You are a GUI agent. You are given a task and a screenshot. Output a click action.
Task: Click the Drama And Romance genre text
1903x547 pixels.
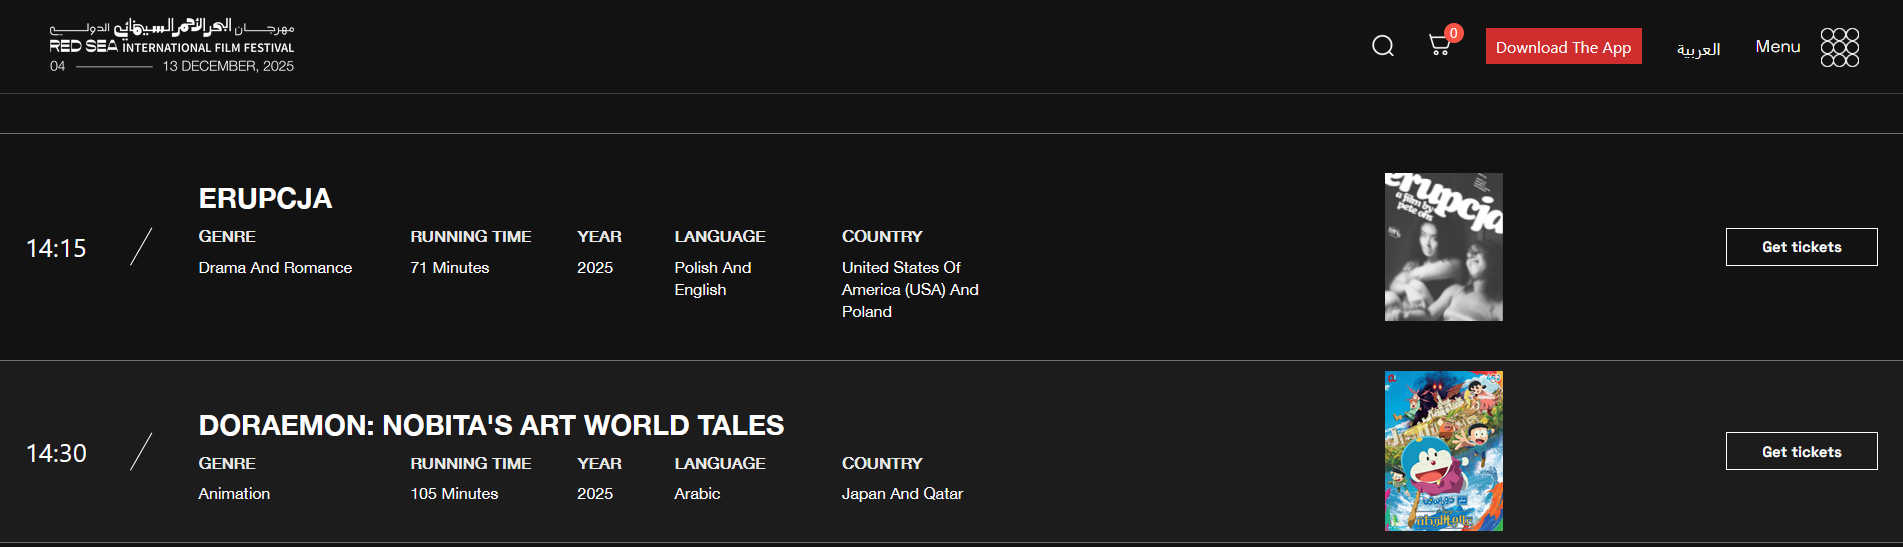pos(275,268)
